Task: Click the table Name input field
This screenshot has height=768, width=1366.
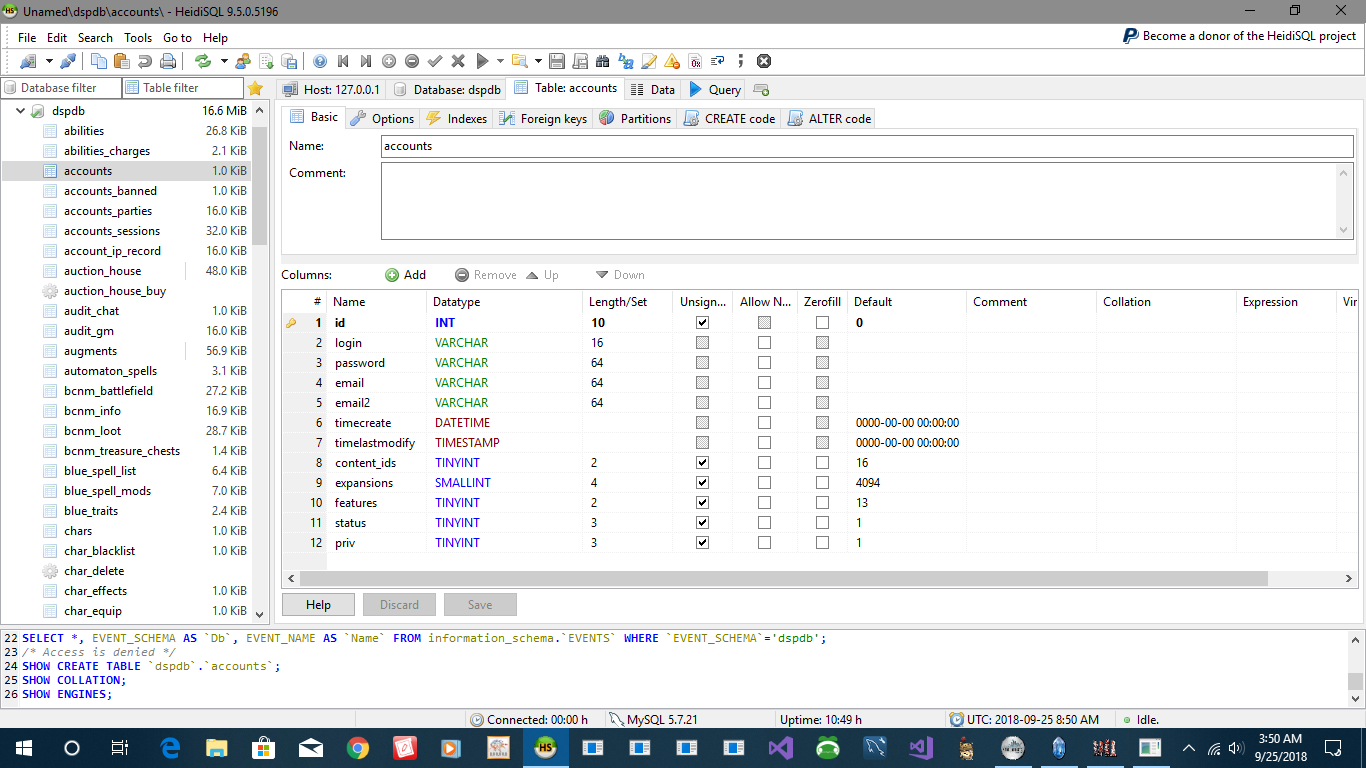Action: click(x=866, y=146)
